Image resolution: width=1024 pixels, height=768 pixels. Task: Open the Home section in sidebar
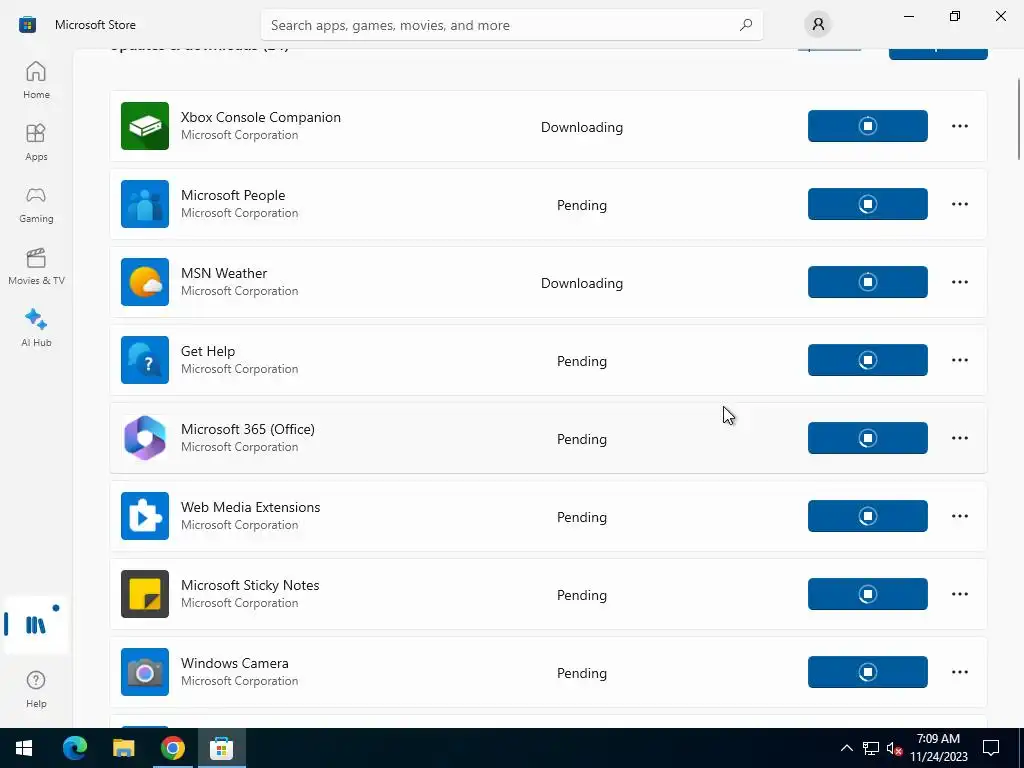[x=36, y=80]
